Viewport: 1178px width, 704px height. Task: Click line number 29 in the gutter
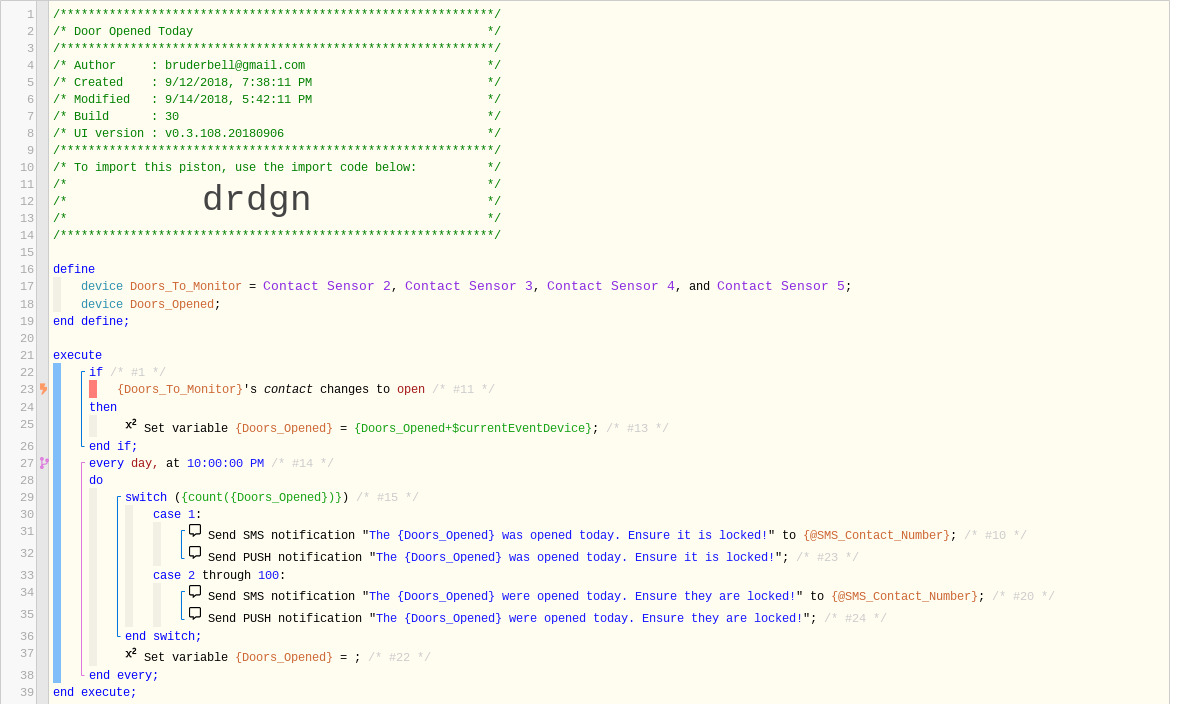[x=27, y=497]
